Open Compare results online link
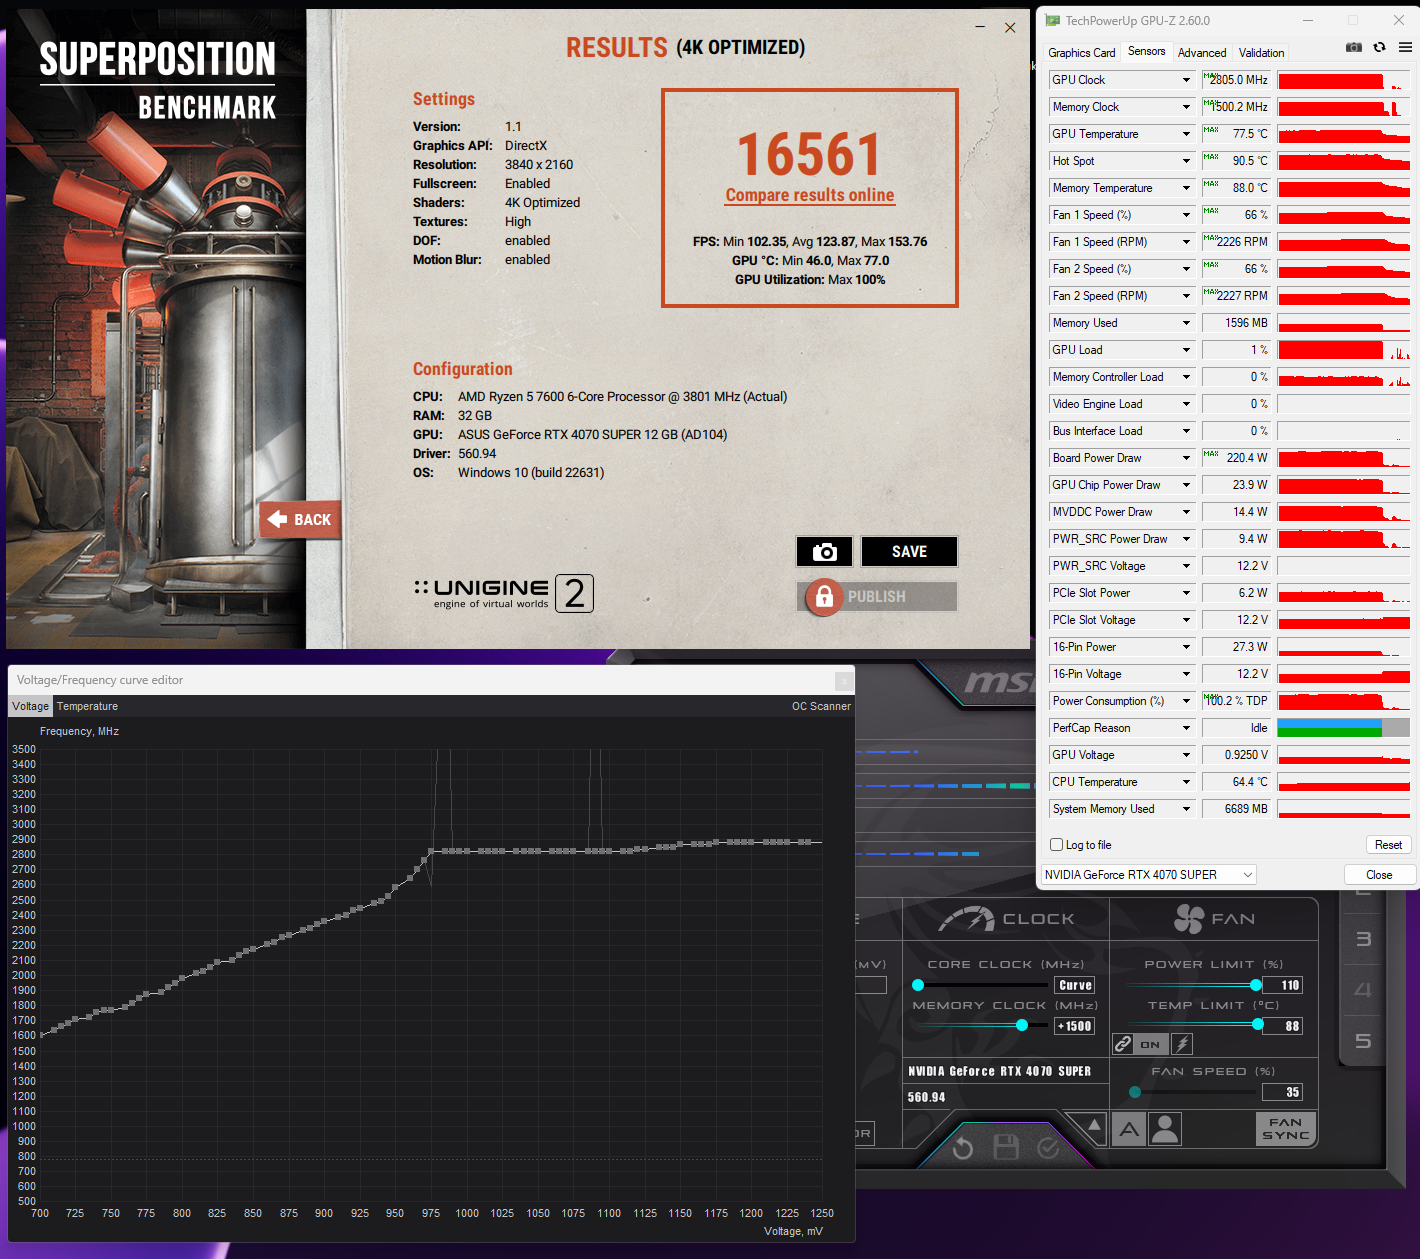 (810, 195)
